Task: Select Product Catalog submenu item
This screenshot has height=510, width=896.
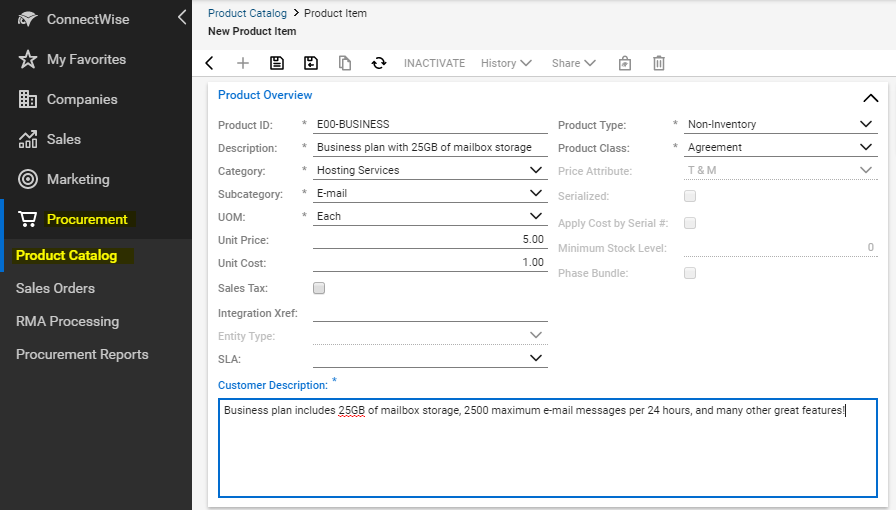Action: [x=66, y=256]
